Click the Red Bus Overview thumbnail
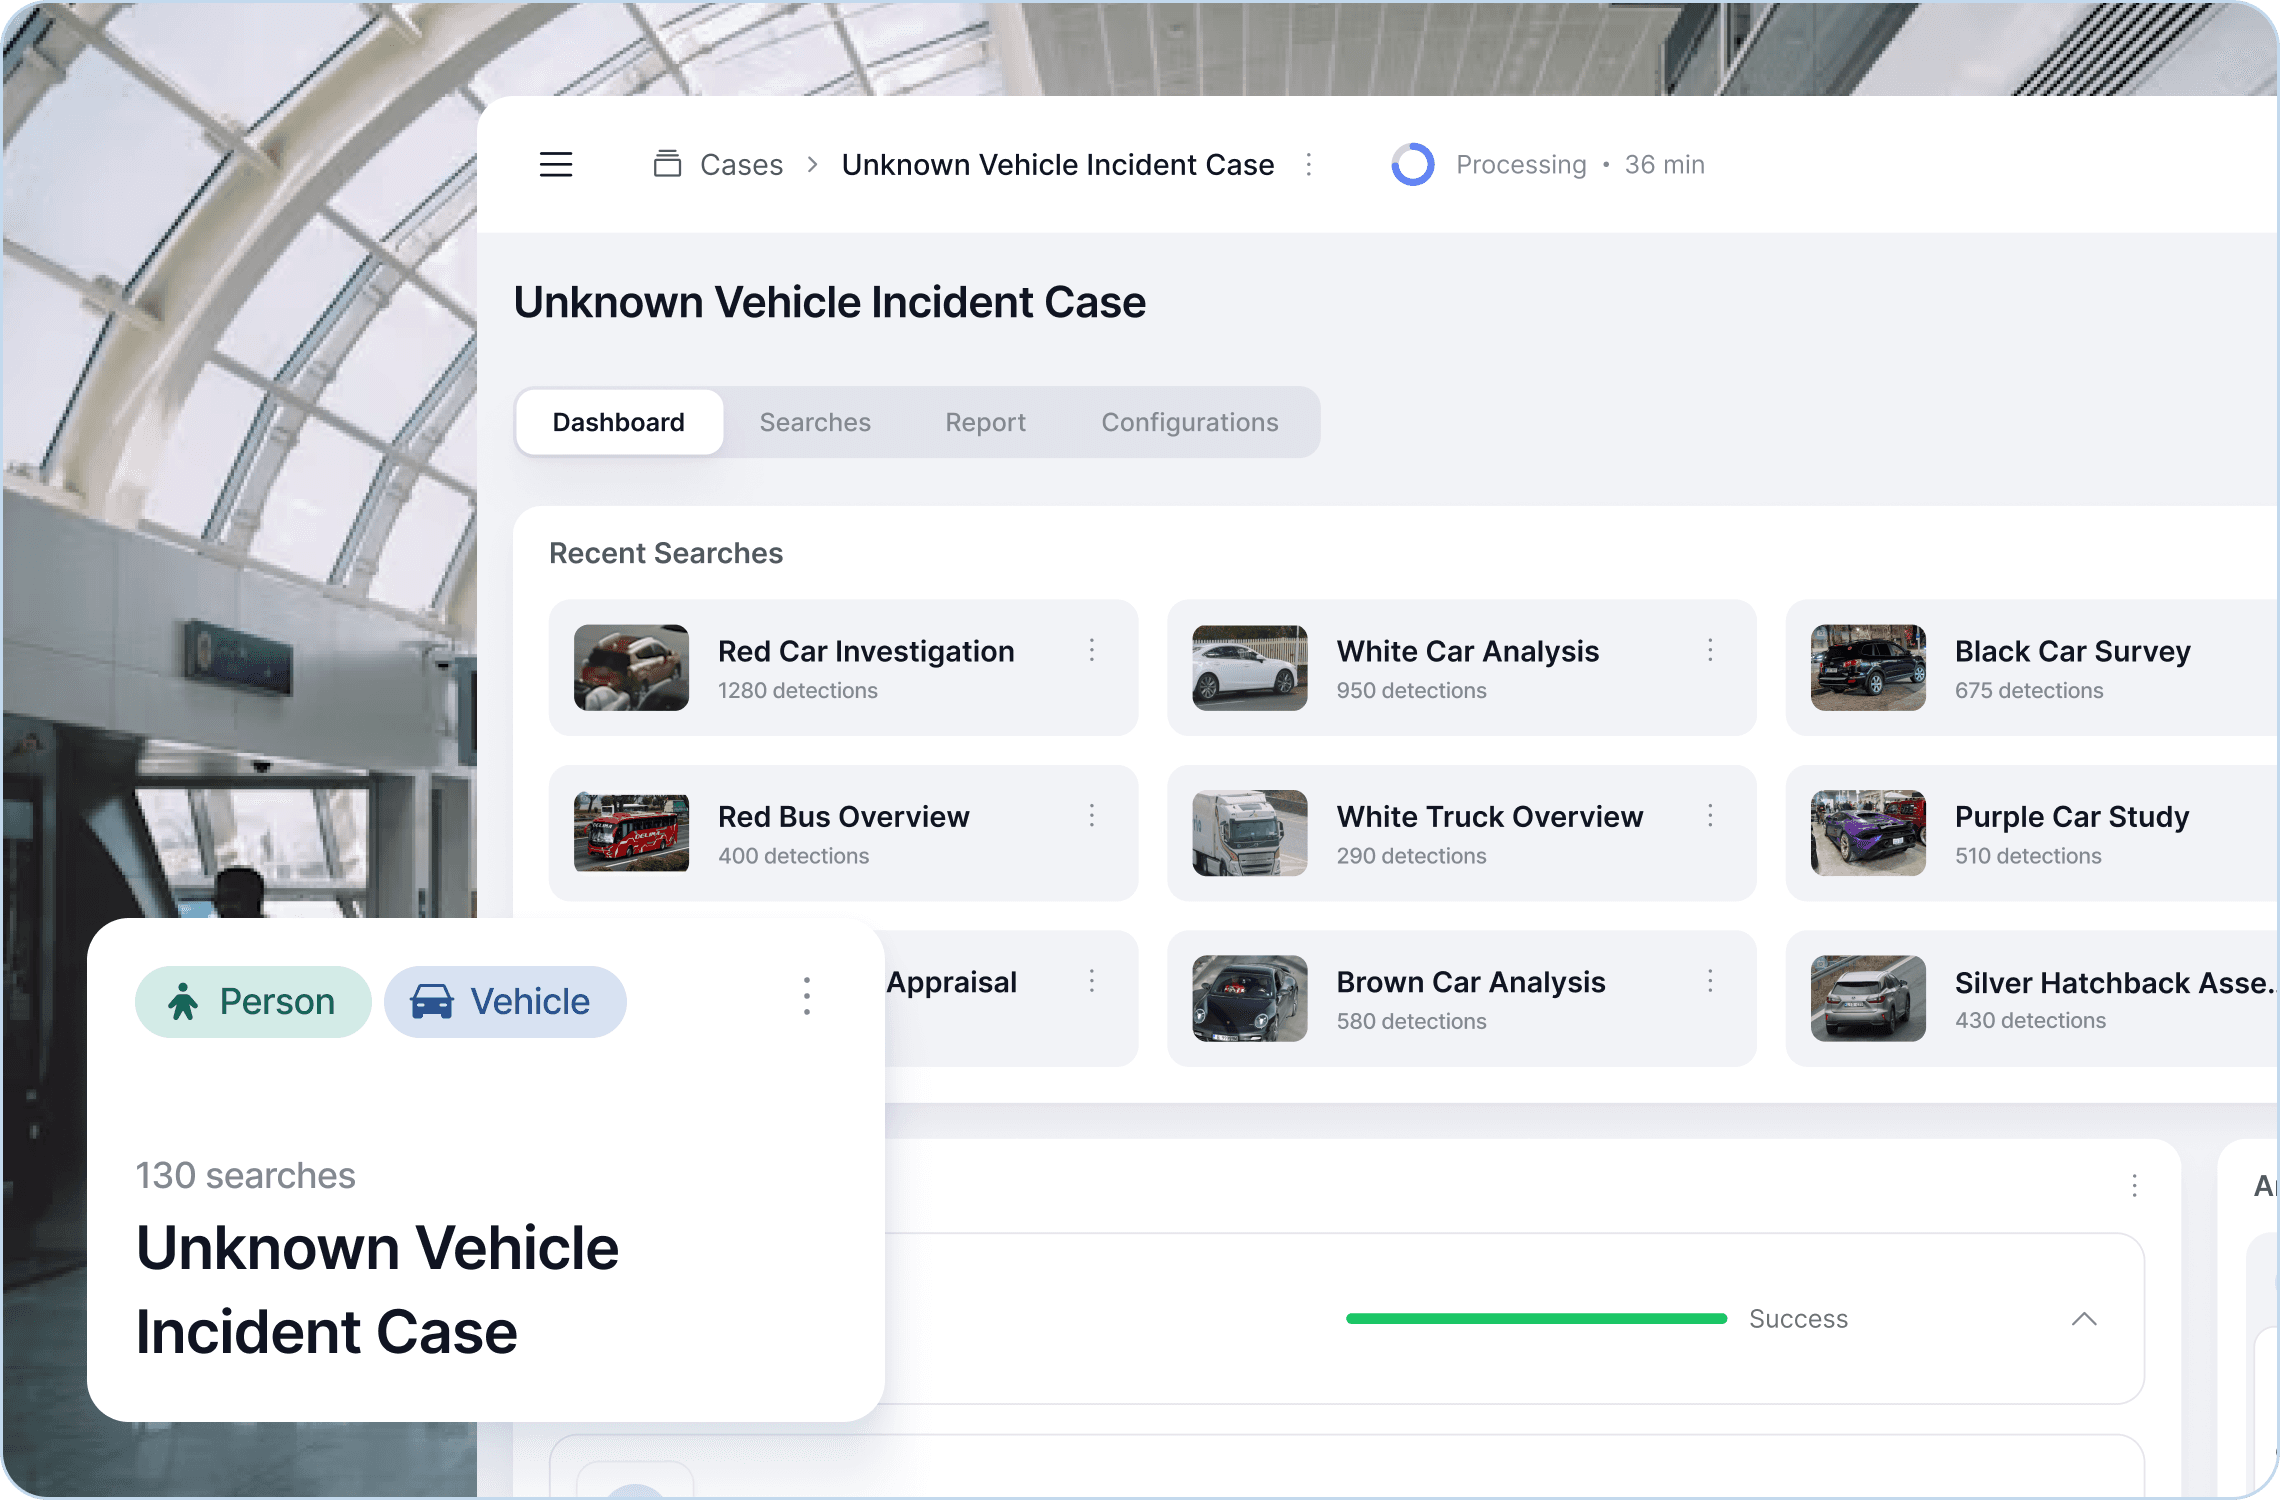 [631, 833]
